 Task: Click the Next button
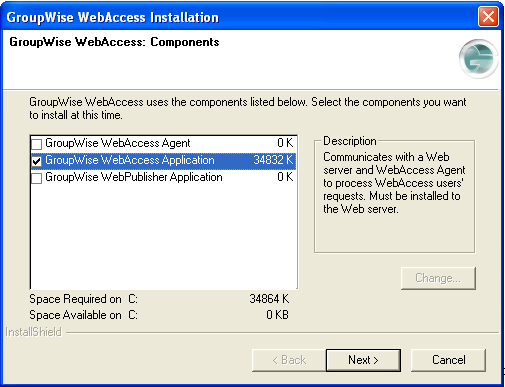click(363, 360)
